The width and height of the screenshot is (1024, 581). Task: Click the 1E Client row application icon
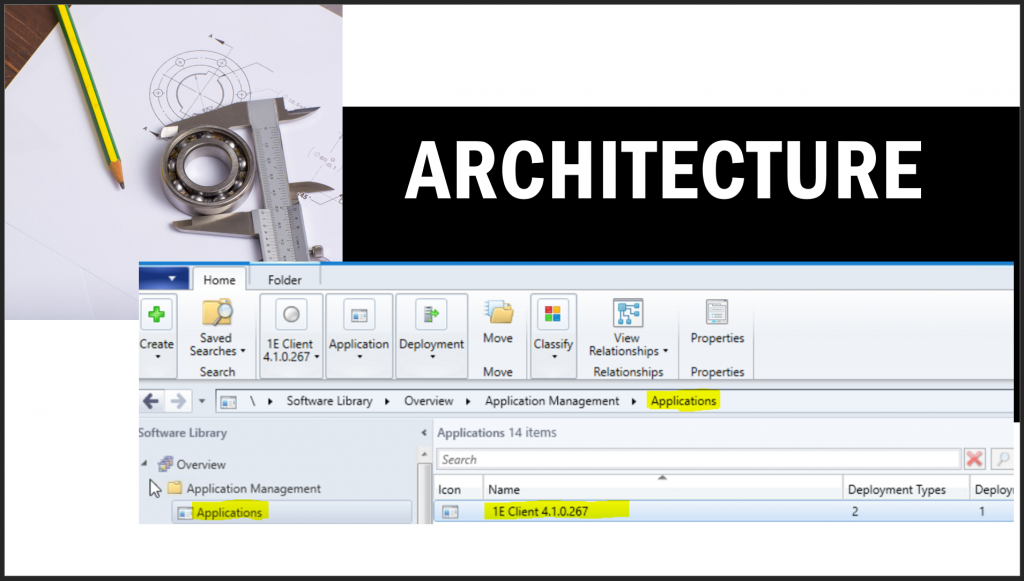[450, 512]
